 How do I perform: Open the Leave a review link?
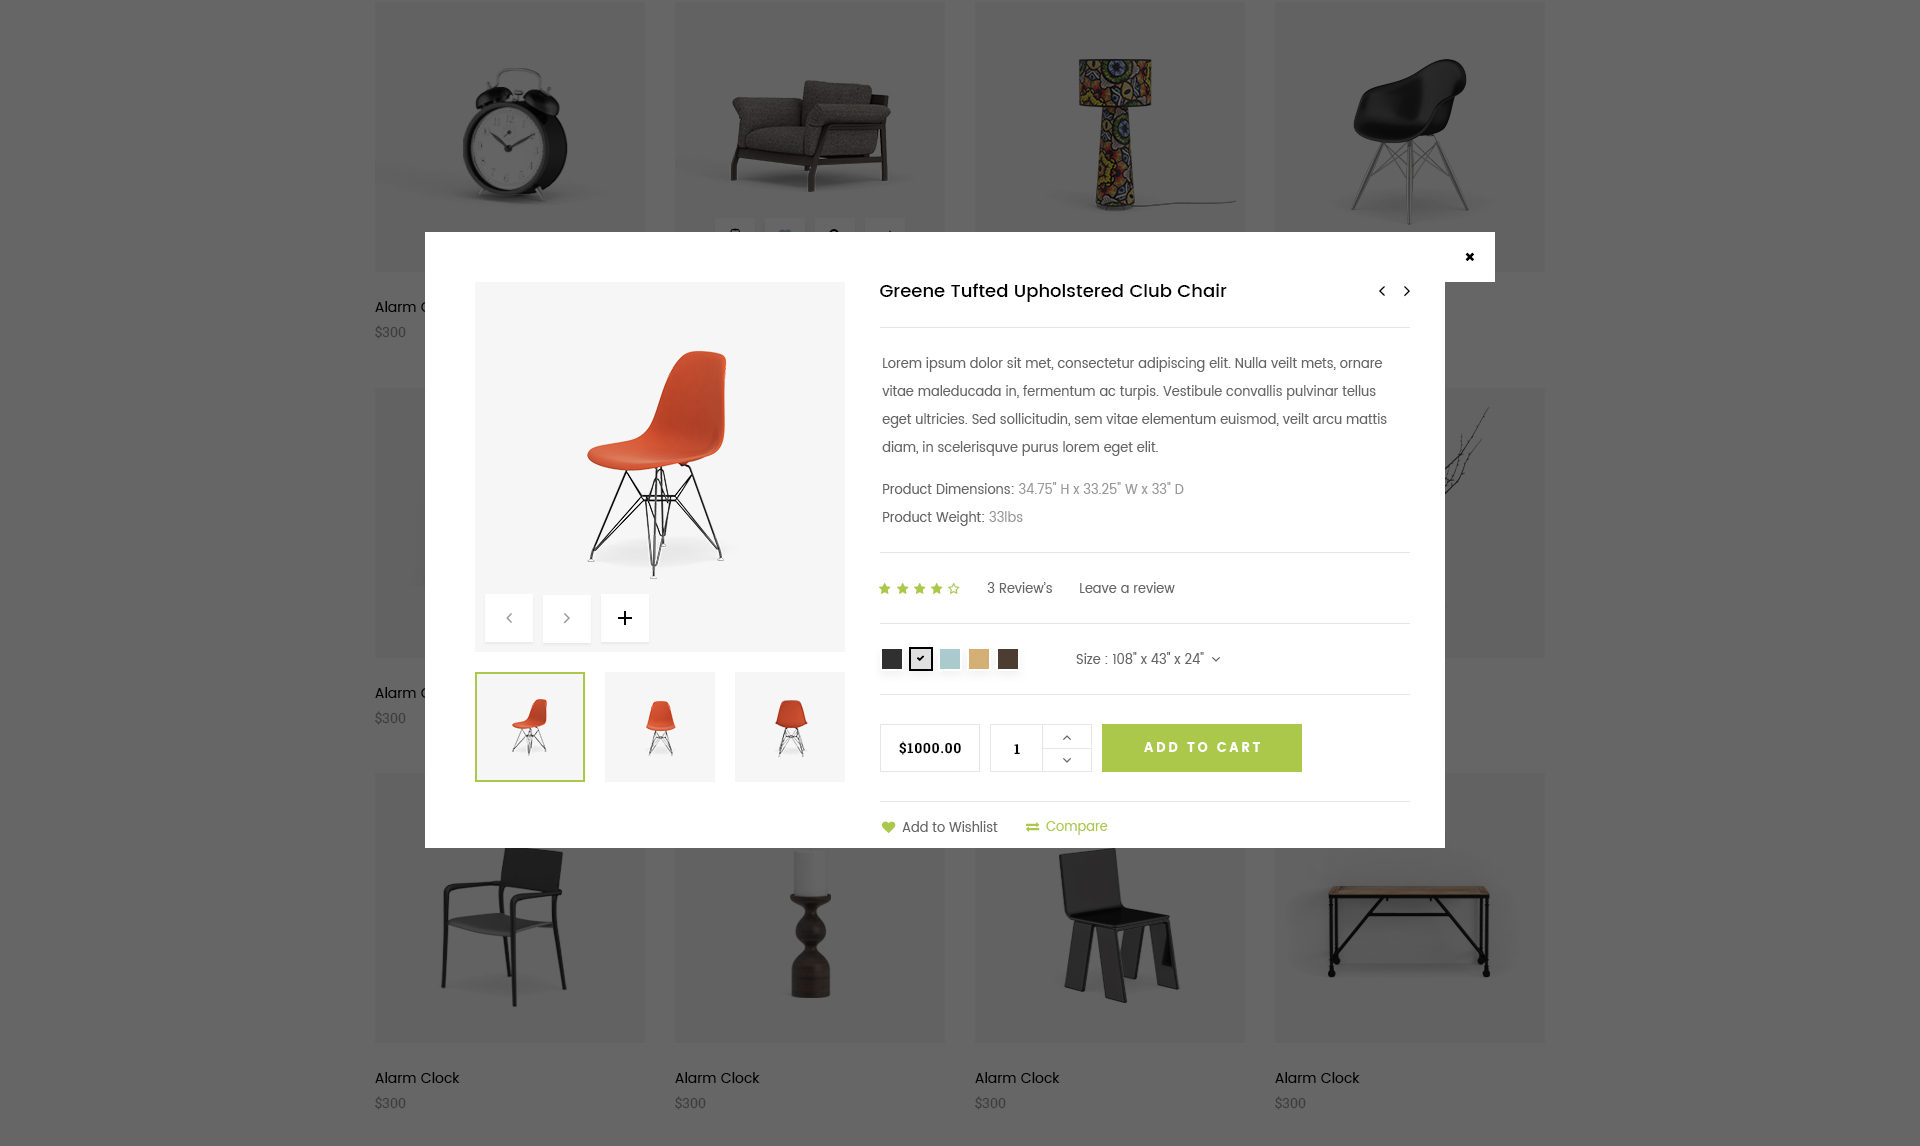1127,588
